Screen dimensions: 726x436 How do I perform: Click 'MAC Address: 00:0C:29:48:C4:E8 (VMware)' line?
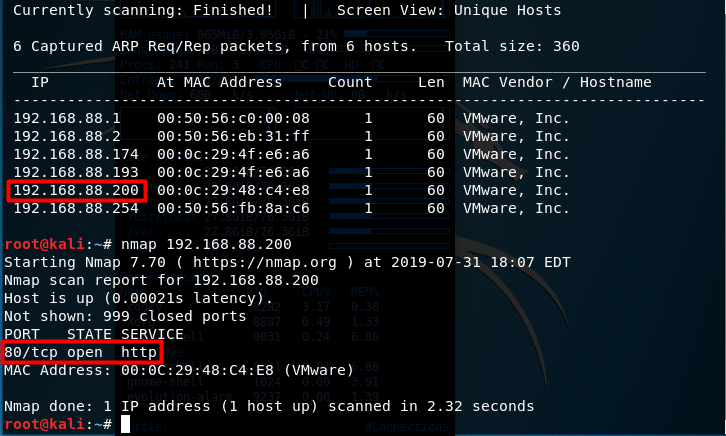(x=179, y=371)
